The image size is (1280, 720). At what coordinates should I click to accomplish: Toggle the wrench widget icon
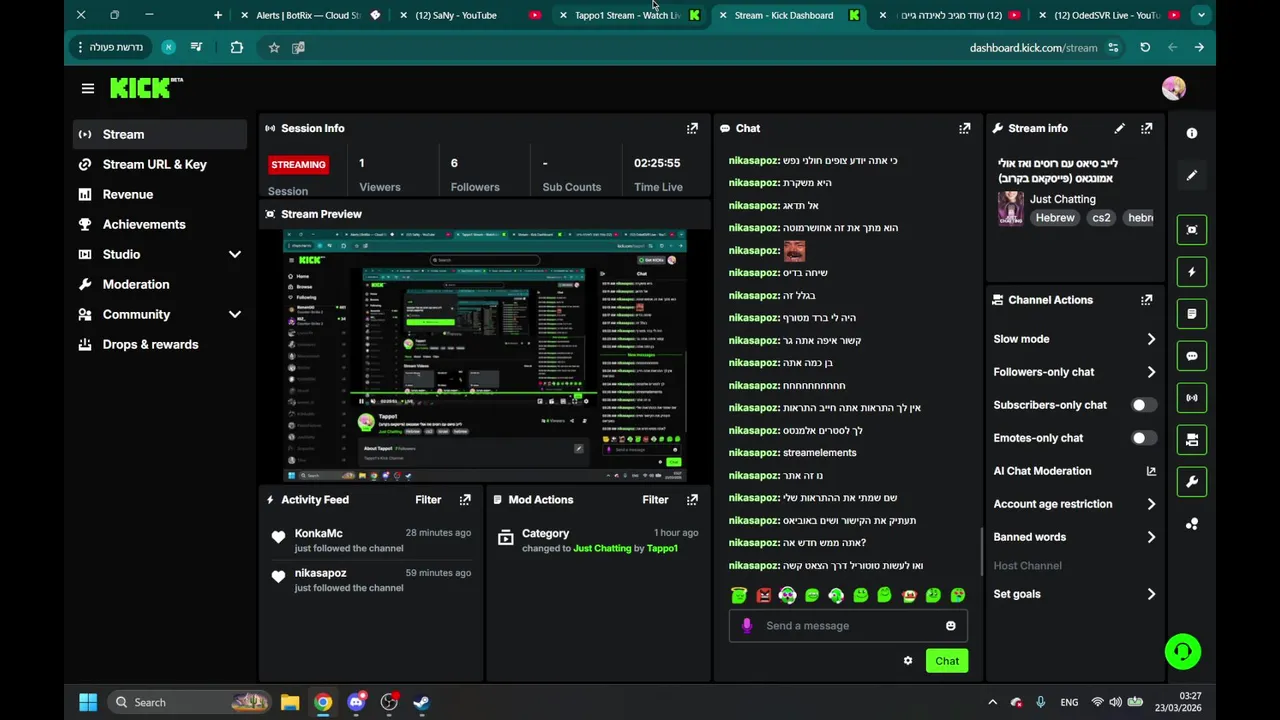[1192, 482]
